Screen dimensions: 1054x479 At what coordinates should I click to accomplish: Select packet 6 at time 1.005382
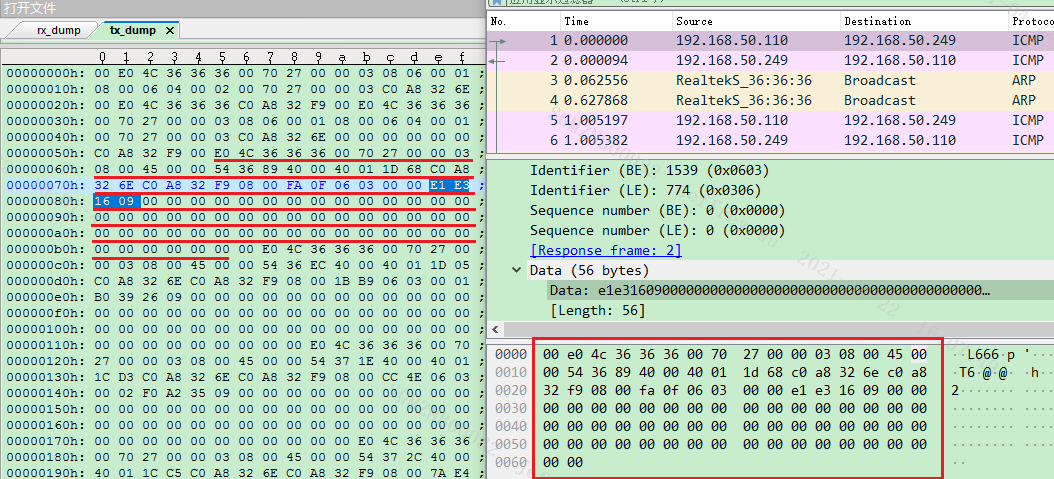(746, 140)
